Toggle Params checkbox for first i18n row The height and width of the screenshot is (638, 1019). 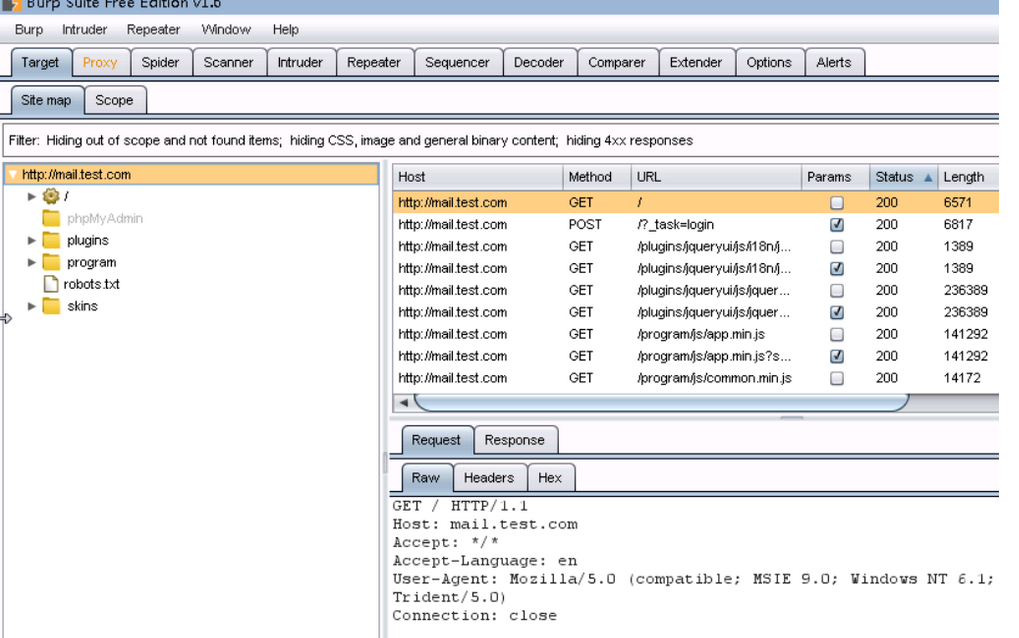tap(837, 247)
